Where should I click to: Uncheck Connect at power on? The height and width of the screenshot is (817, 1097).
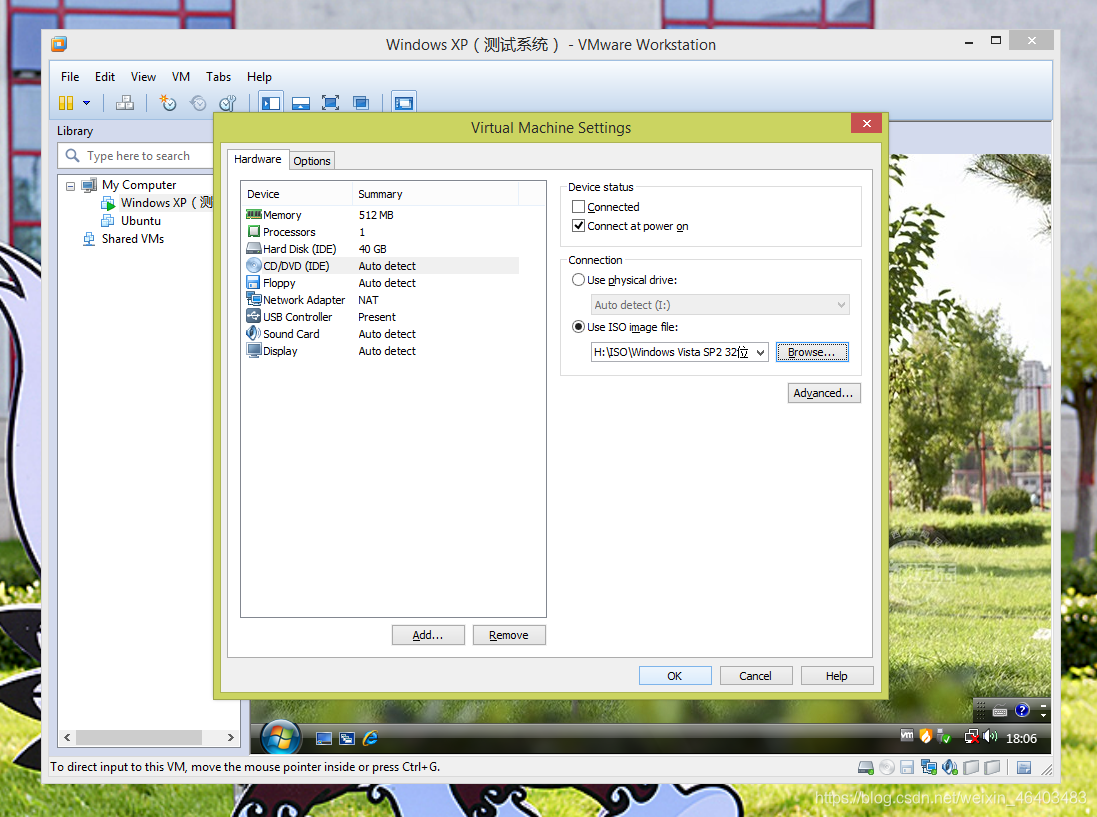(579, 226)
